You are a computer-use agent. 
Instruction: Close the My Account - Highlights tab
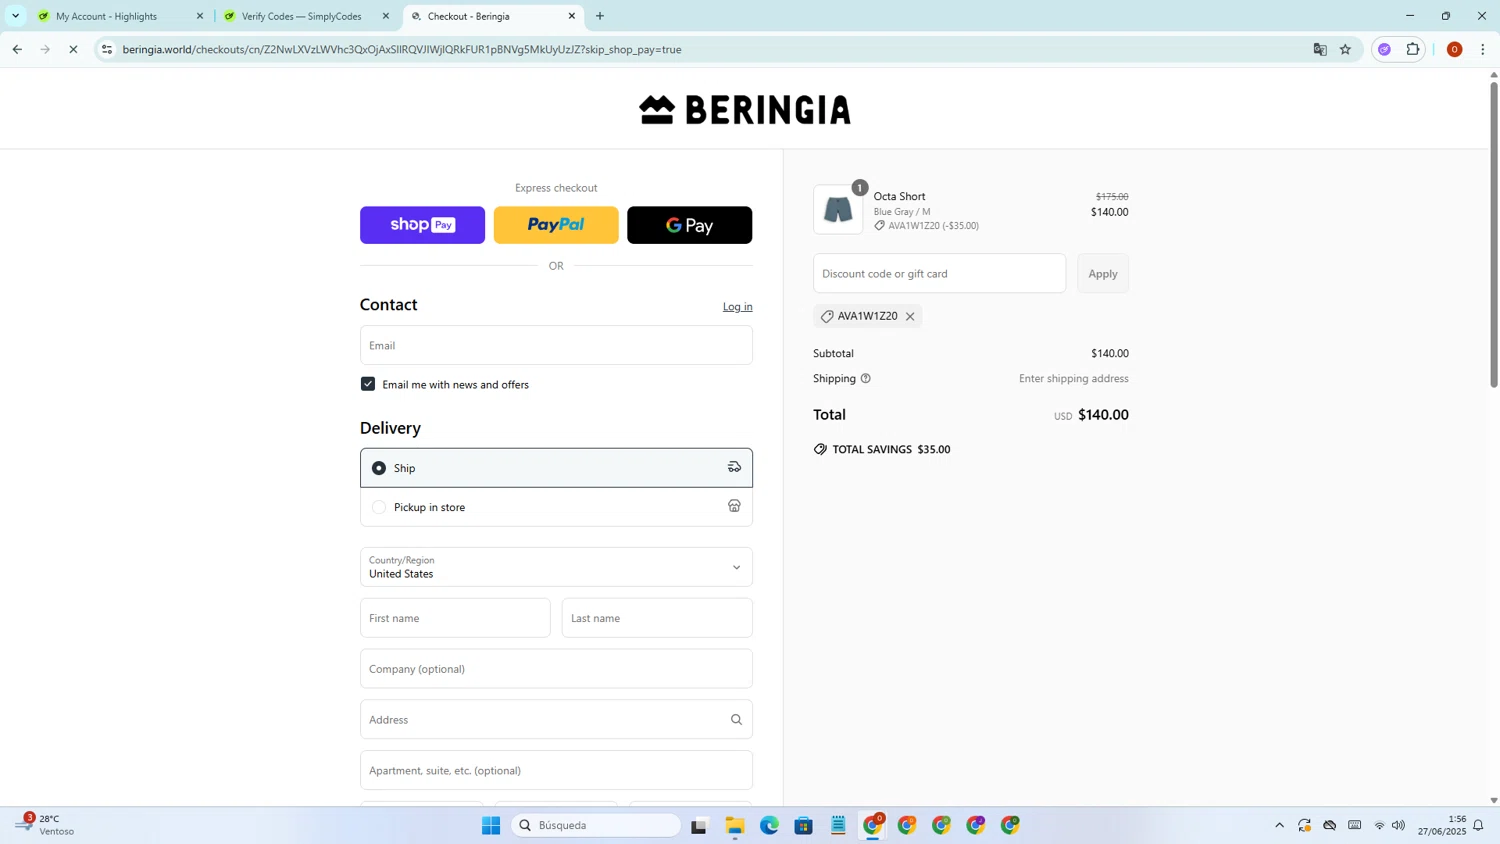[199, 16]
